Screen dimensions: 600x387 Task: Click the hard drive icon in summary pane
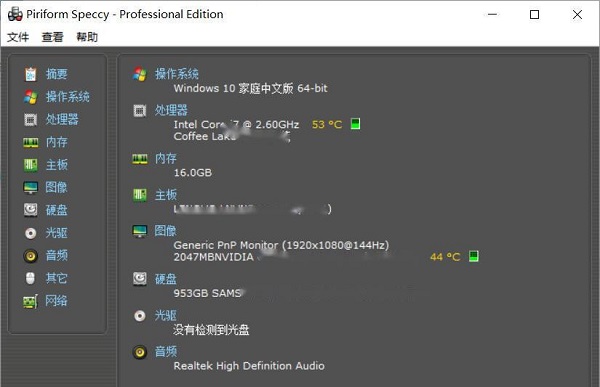click(x=140, y=279)
